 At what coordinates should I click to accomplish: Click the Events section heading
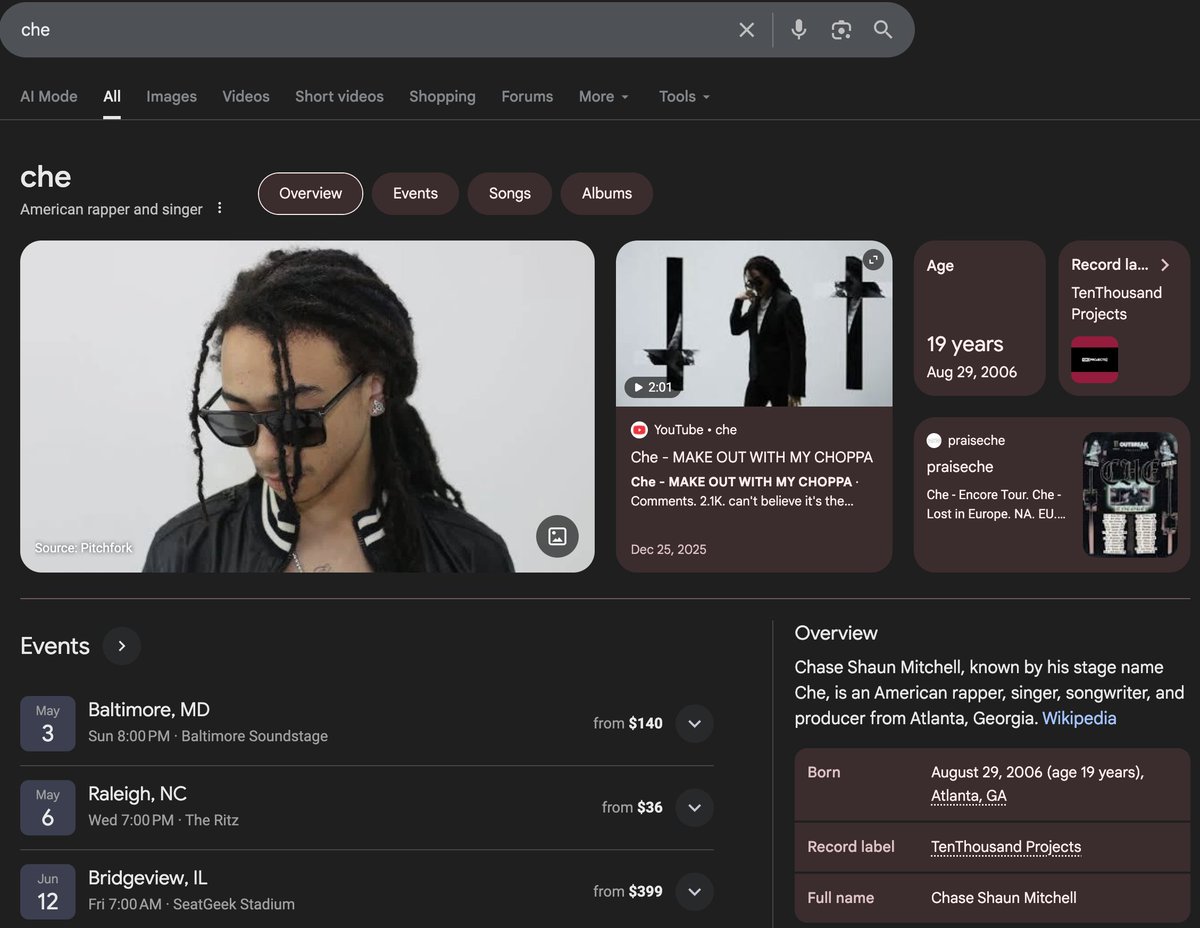tap(55, 646)
